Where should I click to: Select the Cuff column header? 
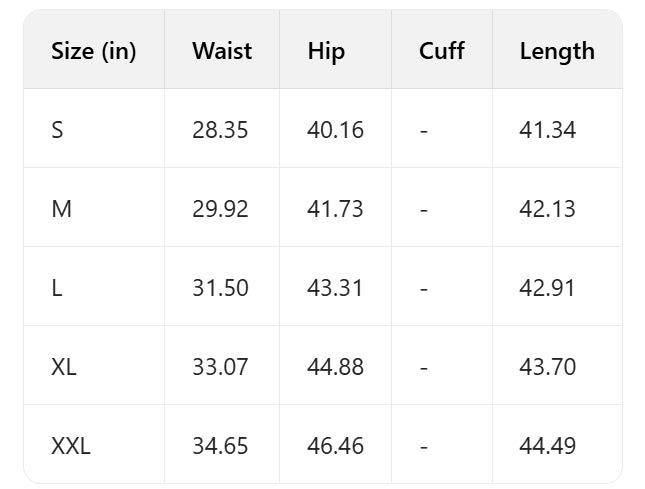[442, 51]
